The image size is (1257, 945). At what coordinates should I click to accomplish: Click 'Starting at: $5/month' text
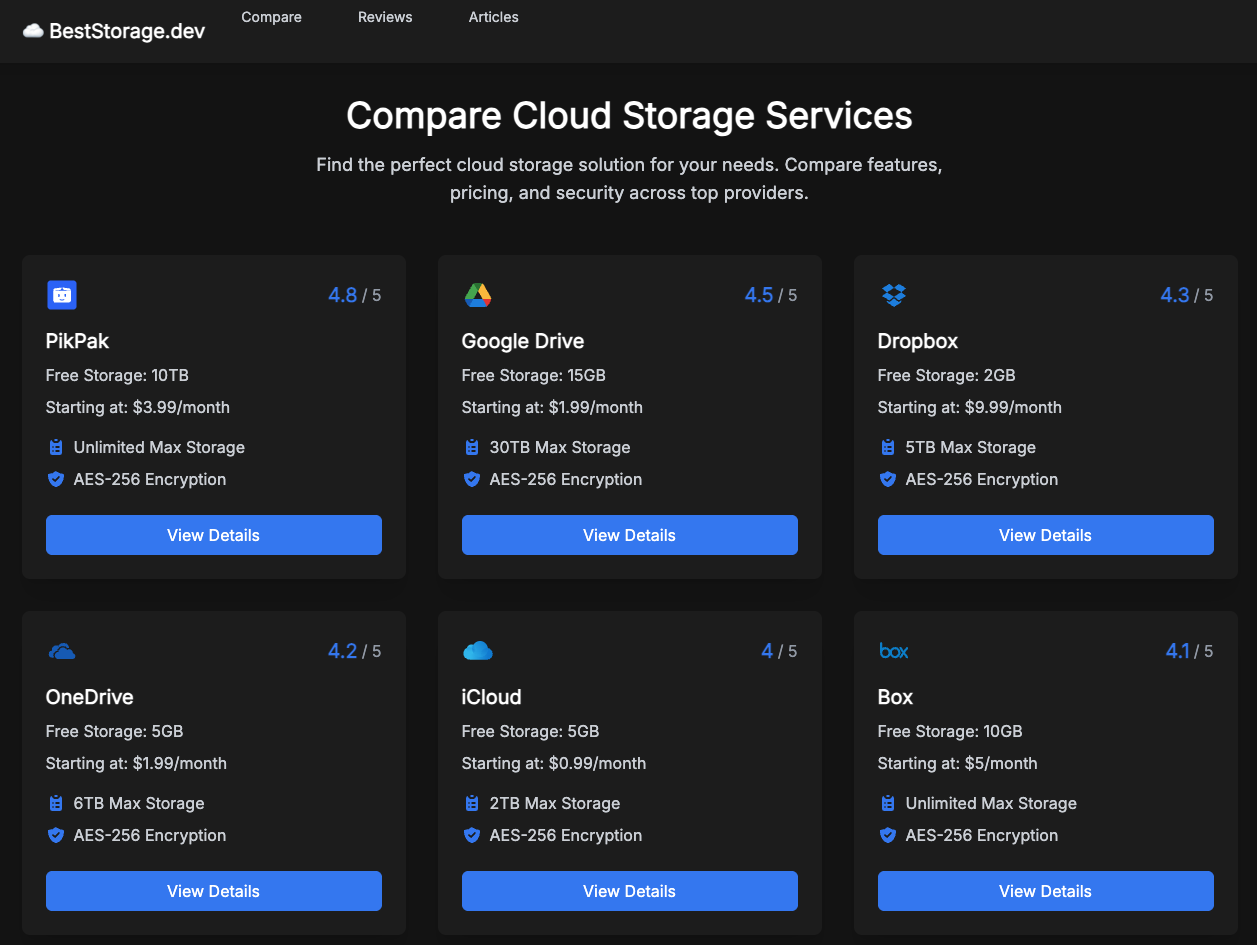[x=958, y=763]
